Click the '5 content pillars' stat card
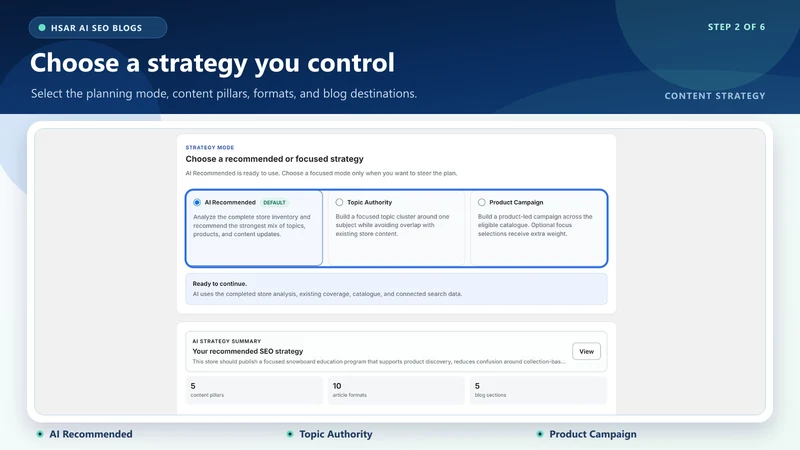This screenshot has height=450, width=800. pyautogui.click(x=254, y=390)
